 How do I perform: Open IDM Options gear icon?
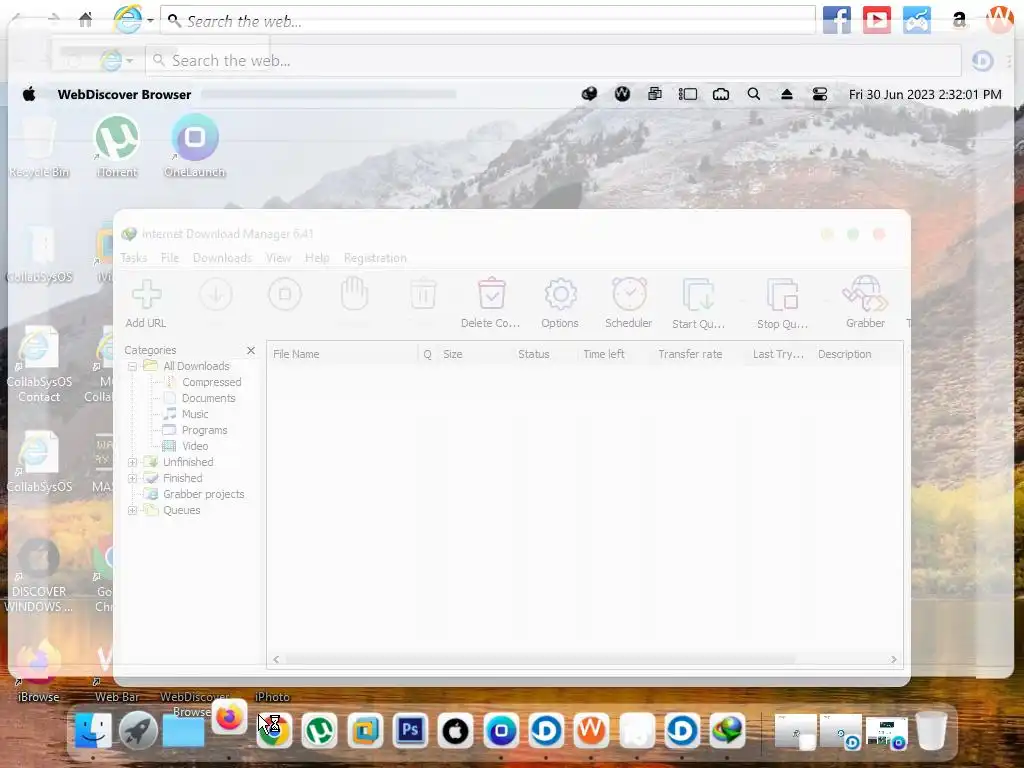pos(560,304)
